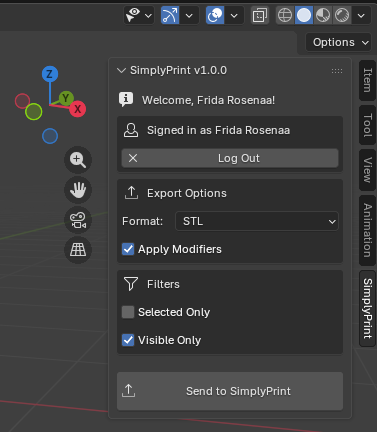Switch to Rendered viewport shading
This screenshot has height=432, width=377.
click(x=342, y=15)
